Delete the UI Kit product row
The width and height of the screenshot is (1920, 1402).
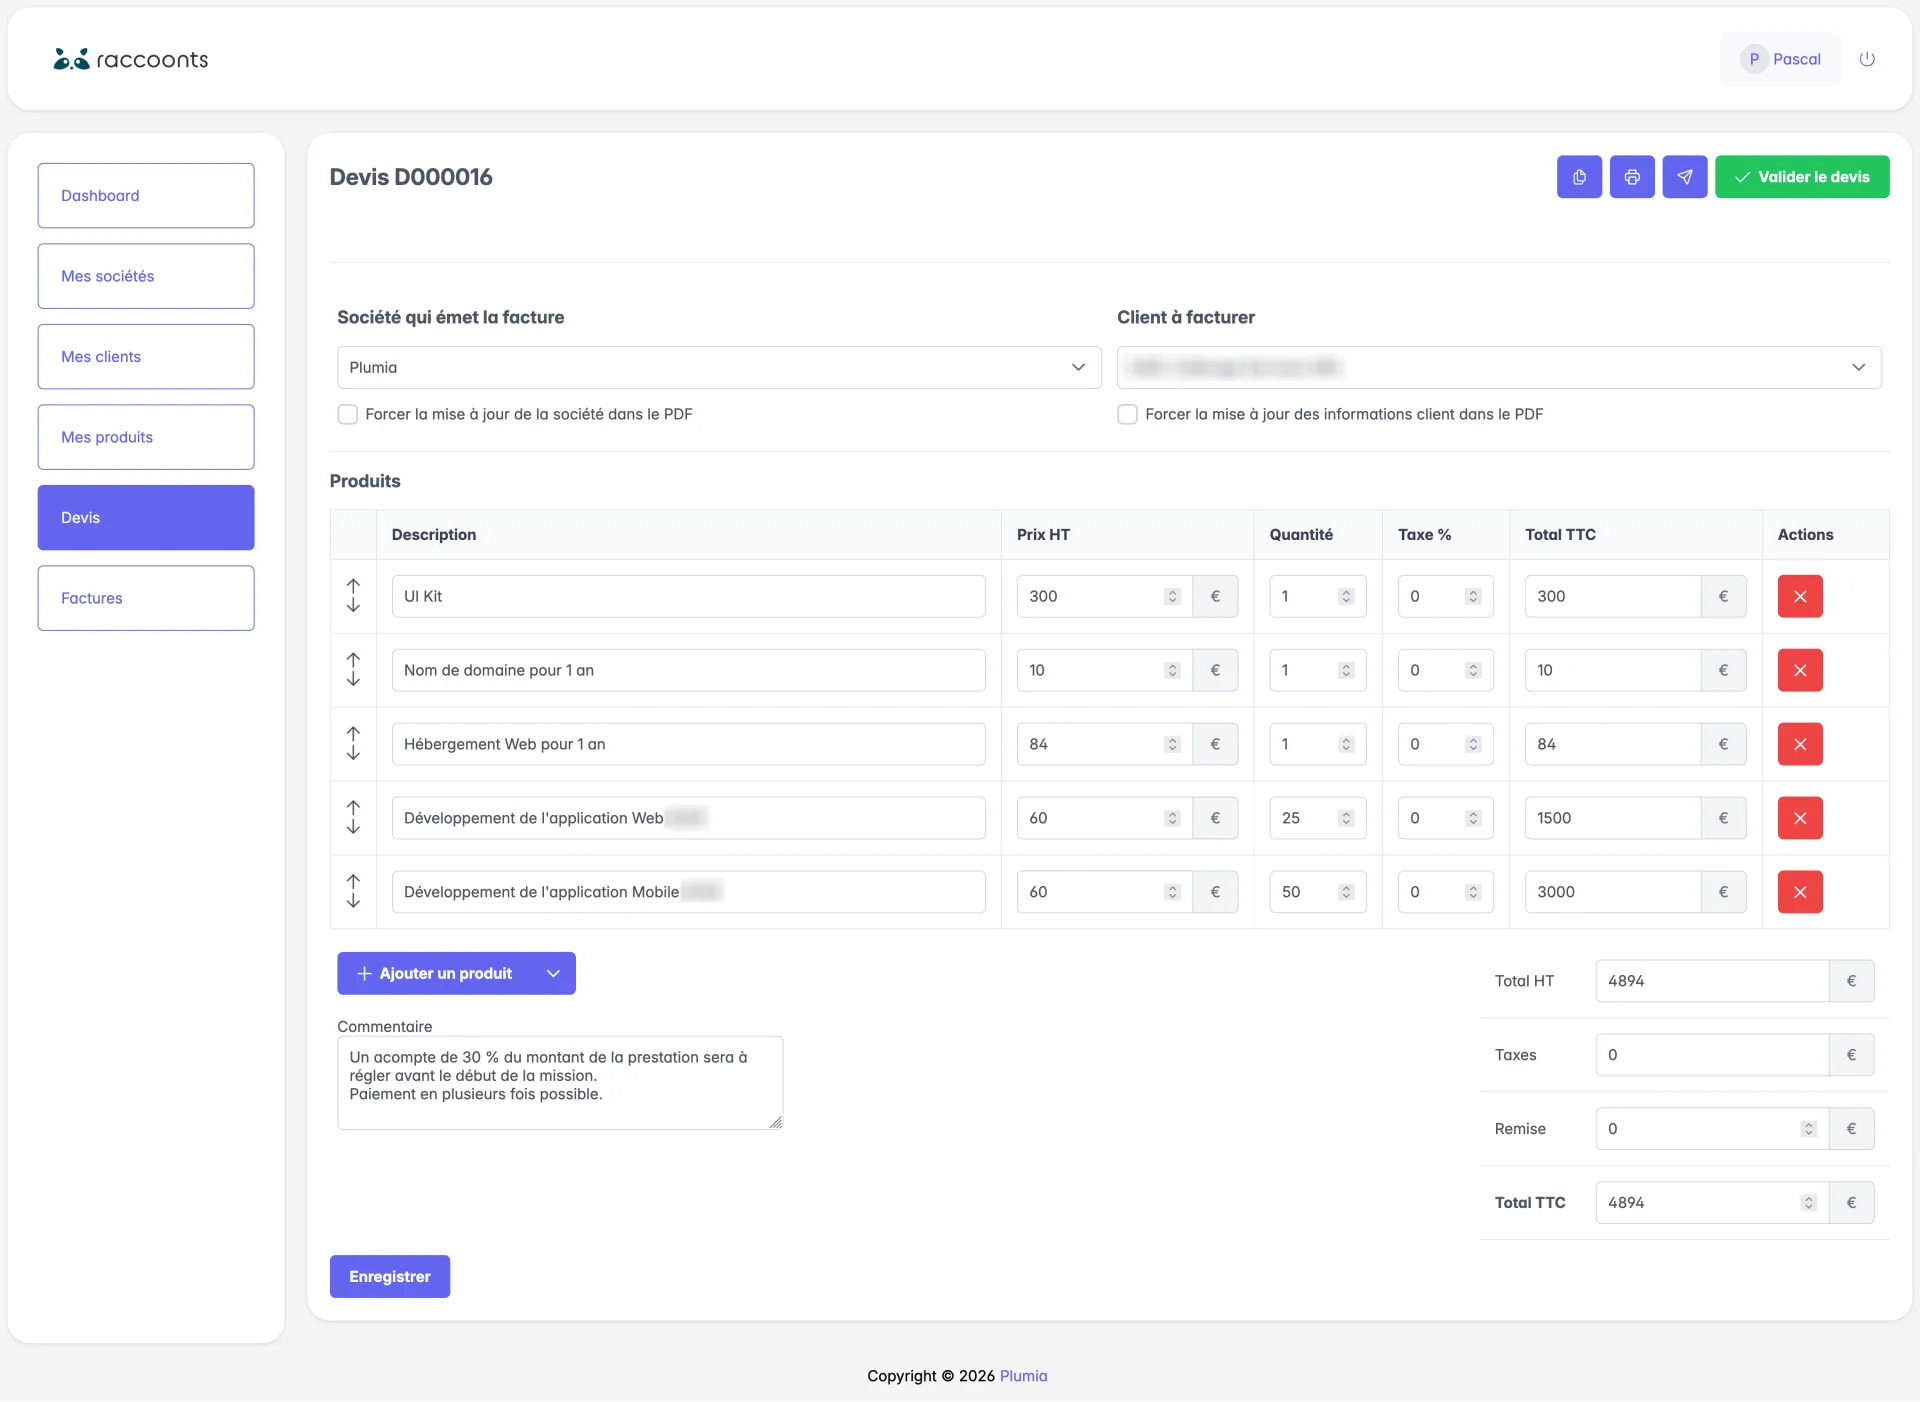(x=1800, y=596)
